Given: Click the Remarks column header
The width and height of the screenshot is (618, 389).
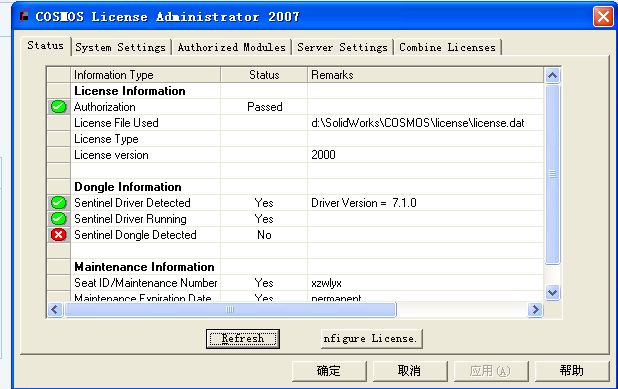Looking at the screenshot, I should point(425,75).
